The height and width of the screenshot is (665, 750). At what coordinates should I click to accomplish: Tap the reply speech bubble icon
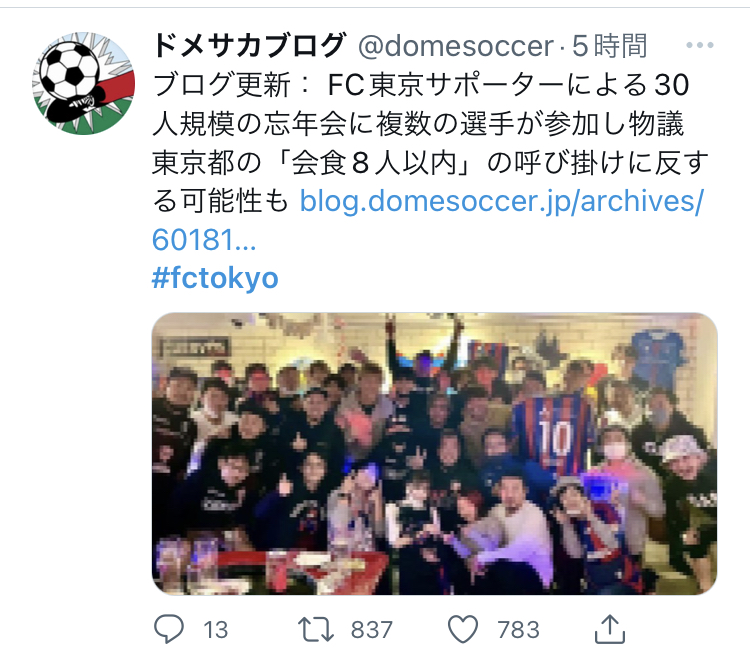(x=168, y=629)
